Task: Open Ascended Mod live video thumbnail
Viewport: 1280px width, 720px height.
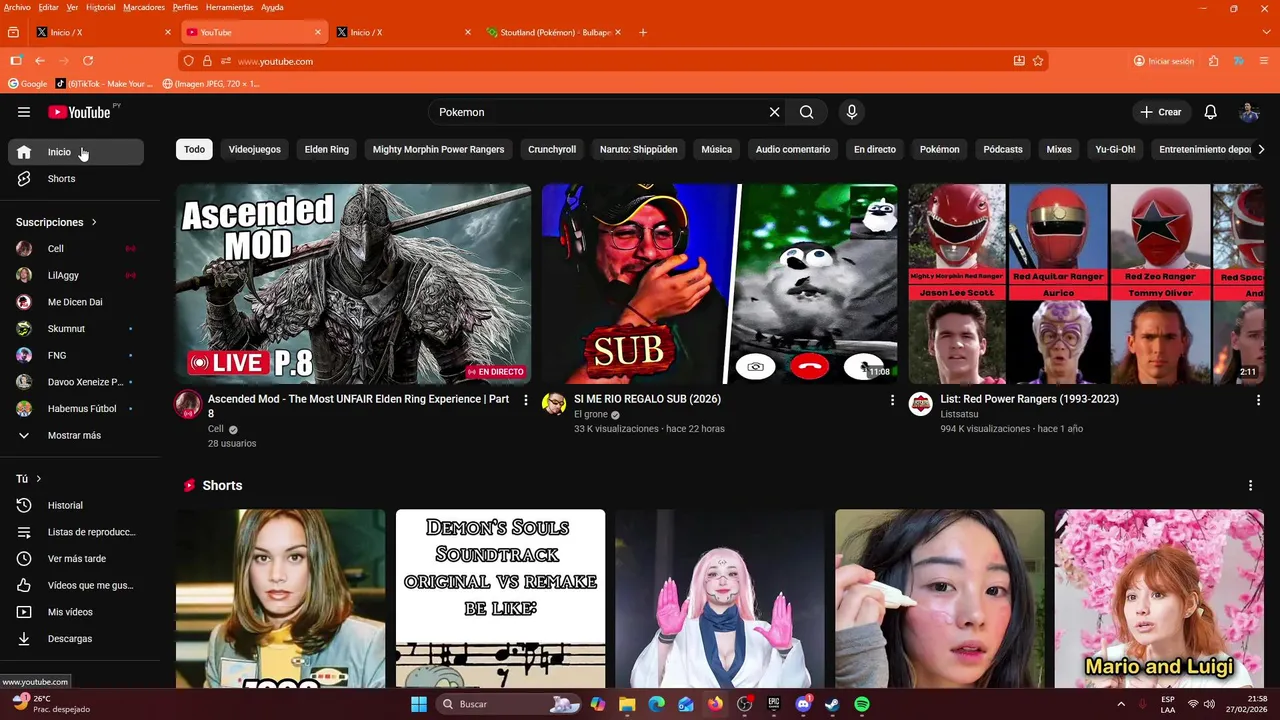Action: (x=353, y=284)
